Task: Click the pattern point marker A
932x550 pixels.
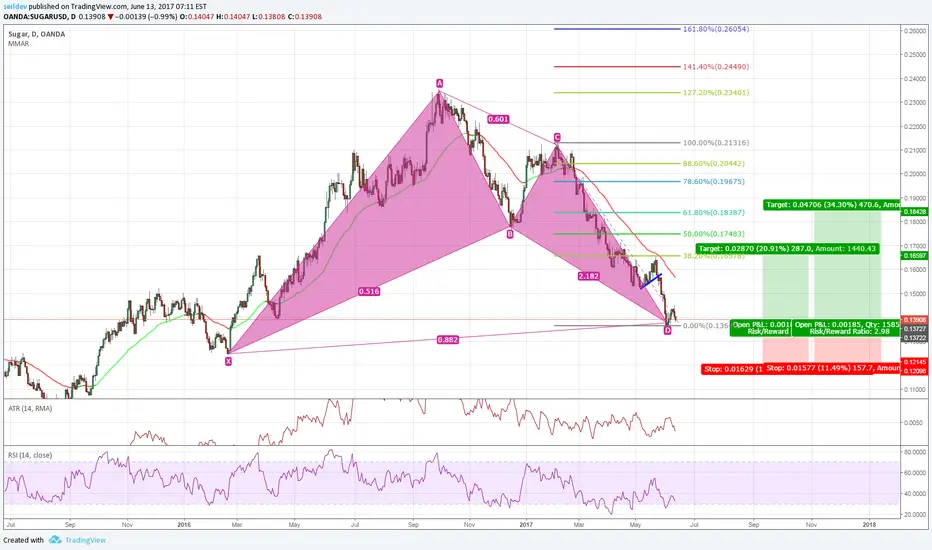Action: coord(439,83)
